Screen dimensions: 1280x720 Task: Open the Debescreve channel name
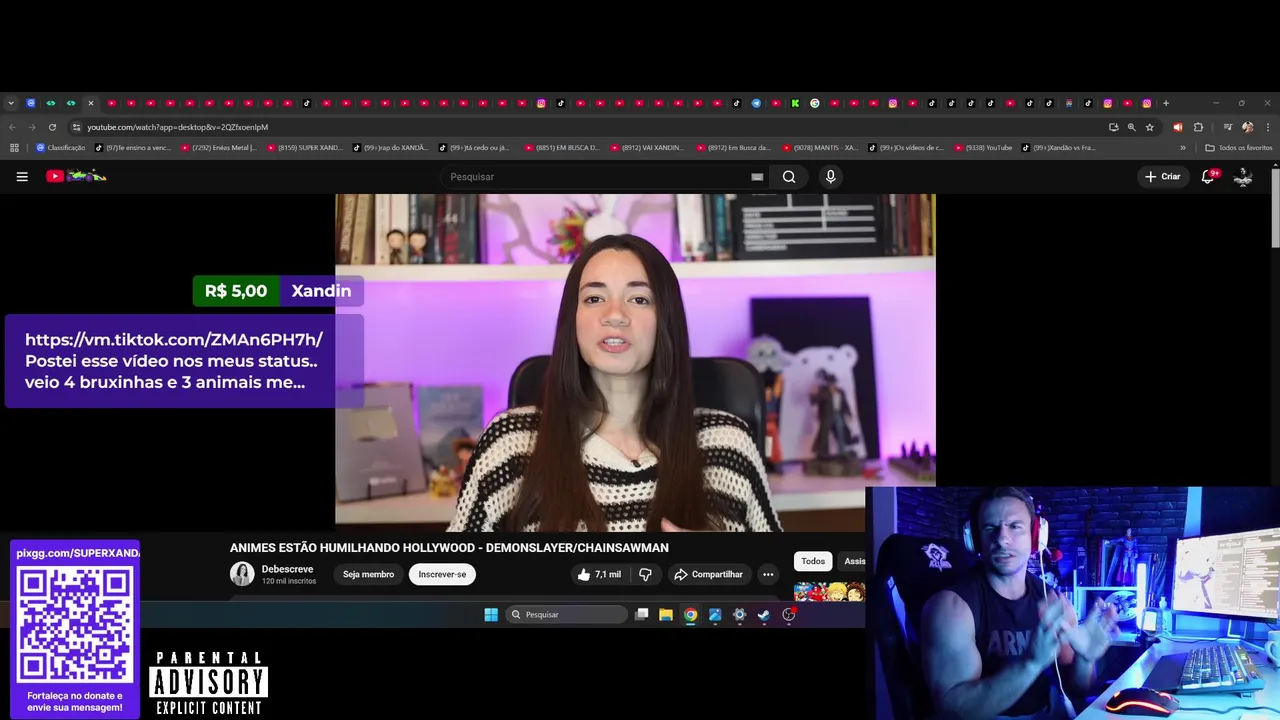tap(287, 569)
